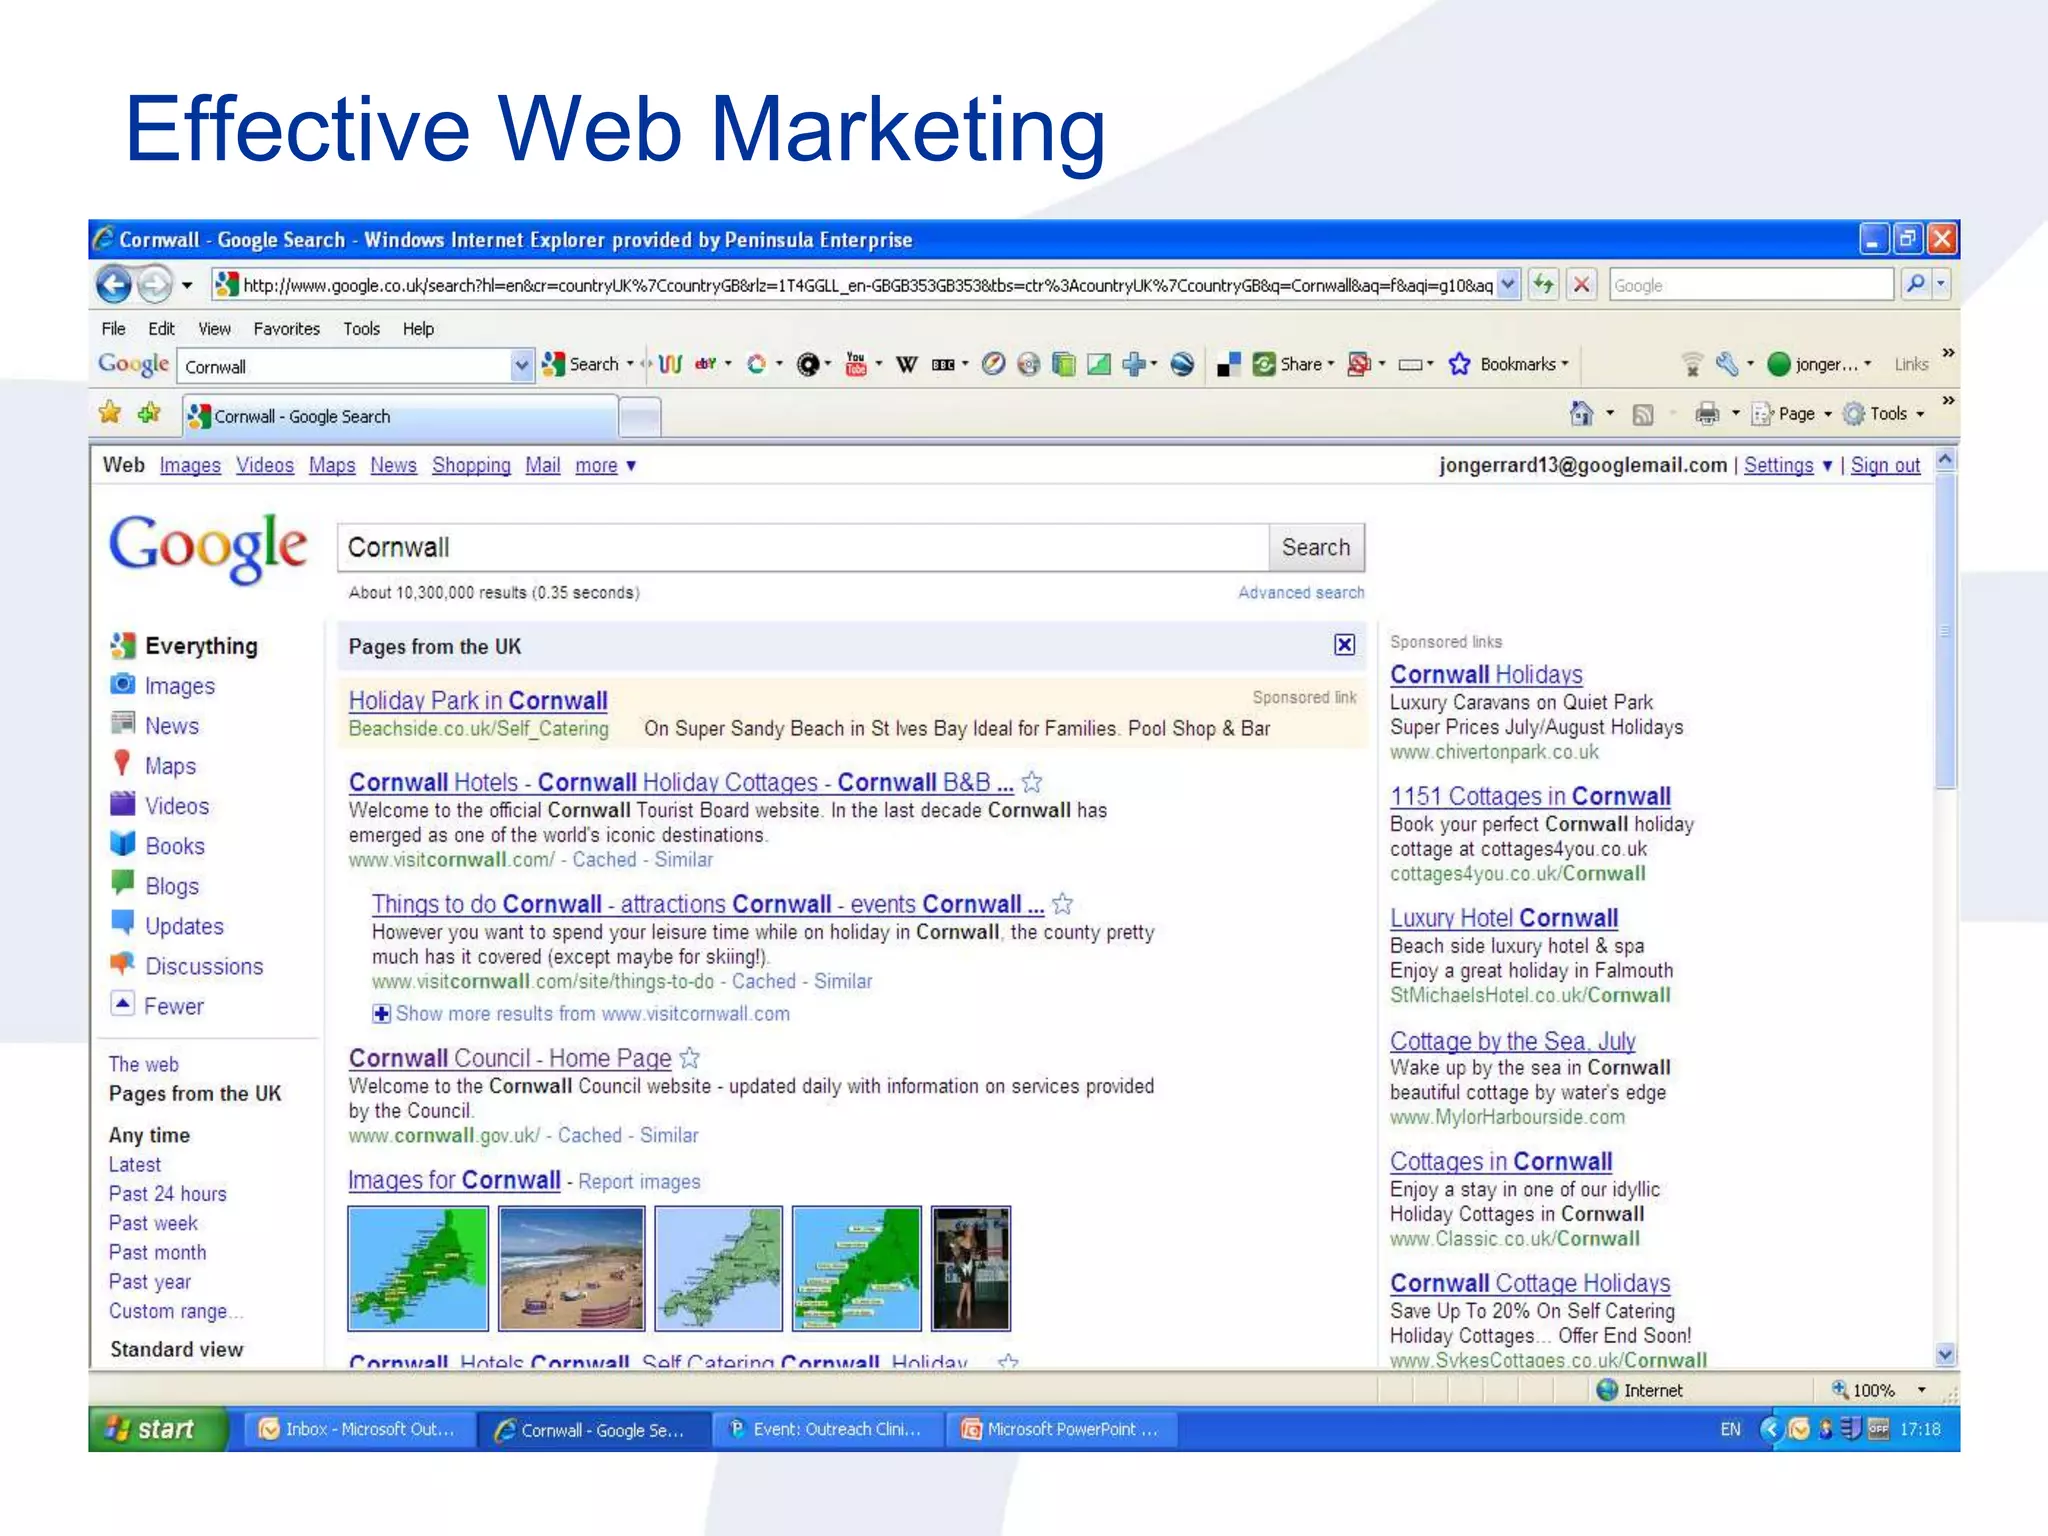Screen dimensions: 2048x1536
Task: Star the Cornwall Council Home Page result
Action: tap(690, 1058)
